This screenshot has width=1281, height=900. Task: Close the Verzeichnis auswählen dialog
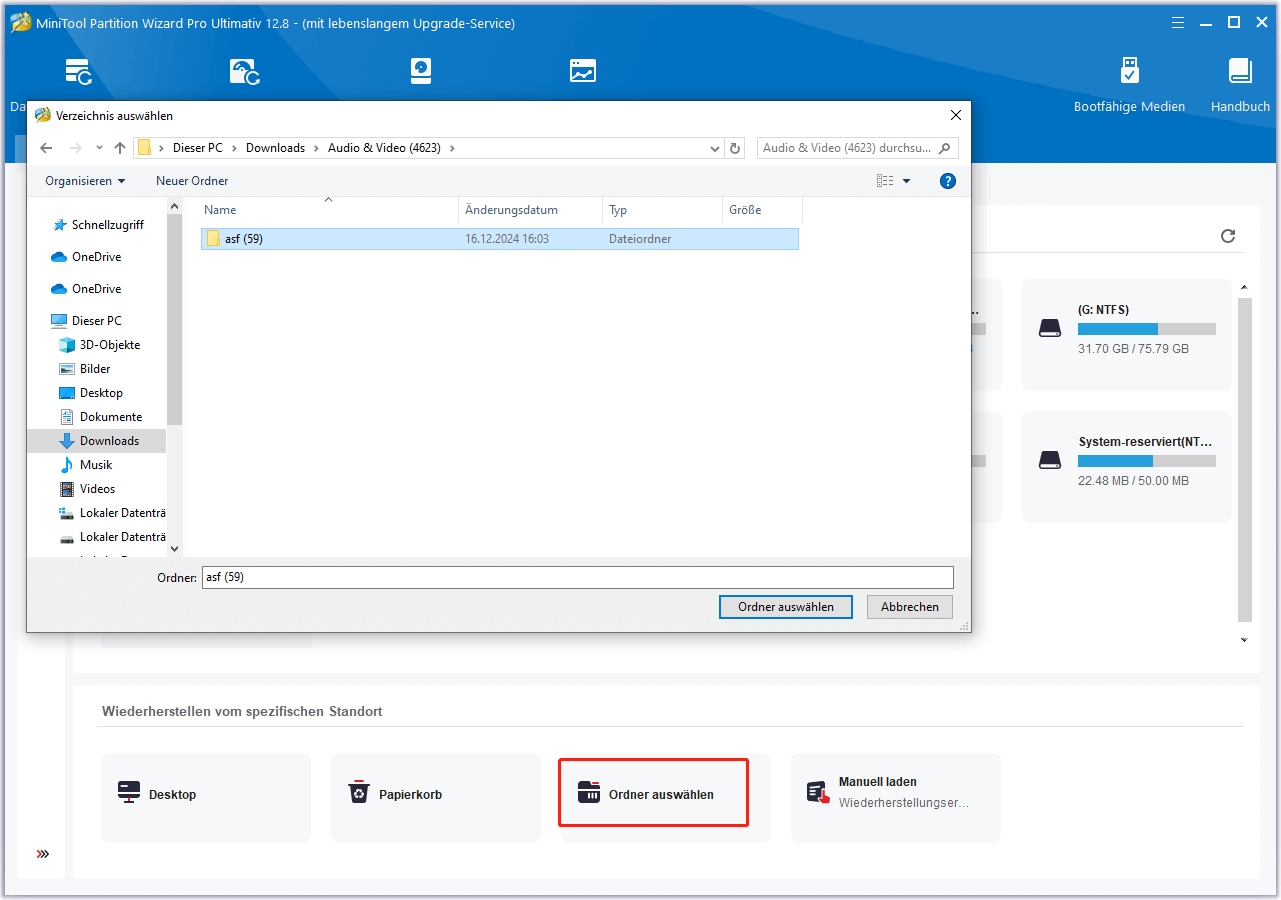point(955,116)
